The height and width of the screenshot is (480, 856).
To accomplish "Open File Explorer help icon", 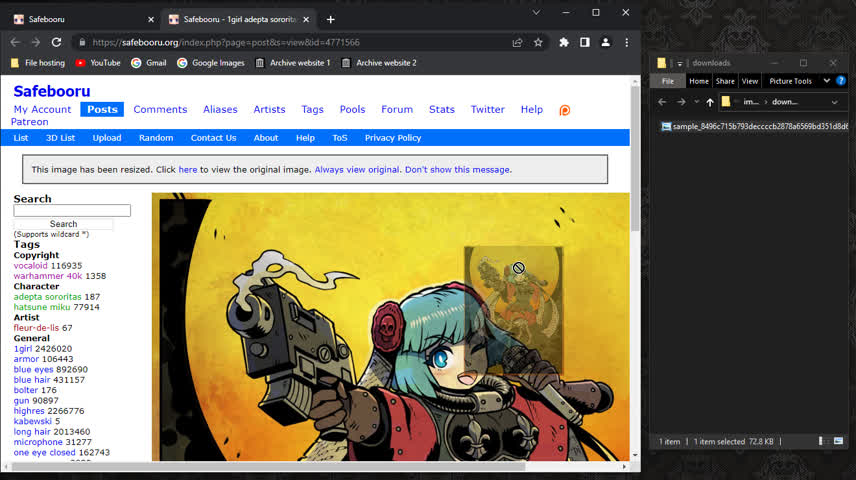I will point(841,81).
